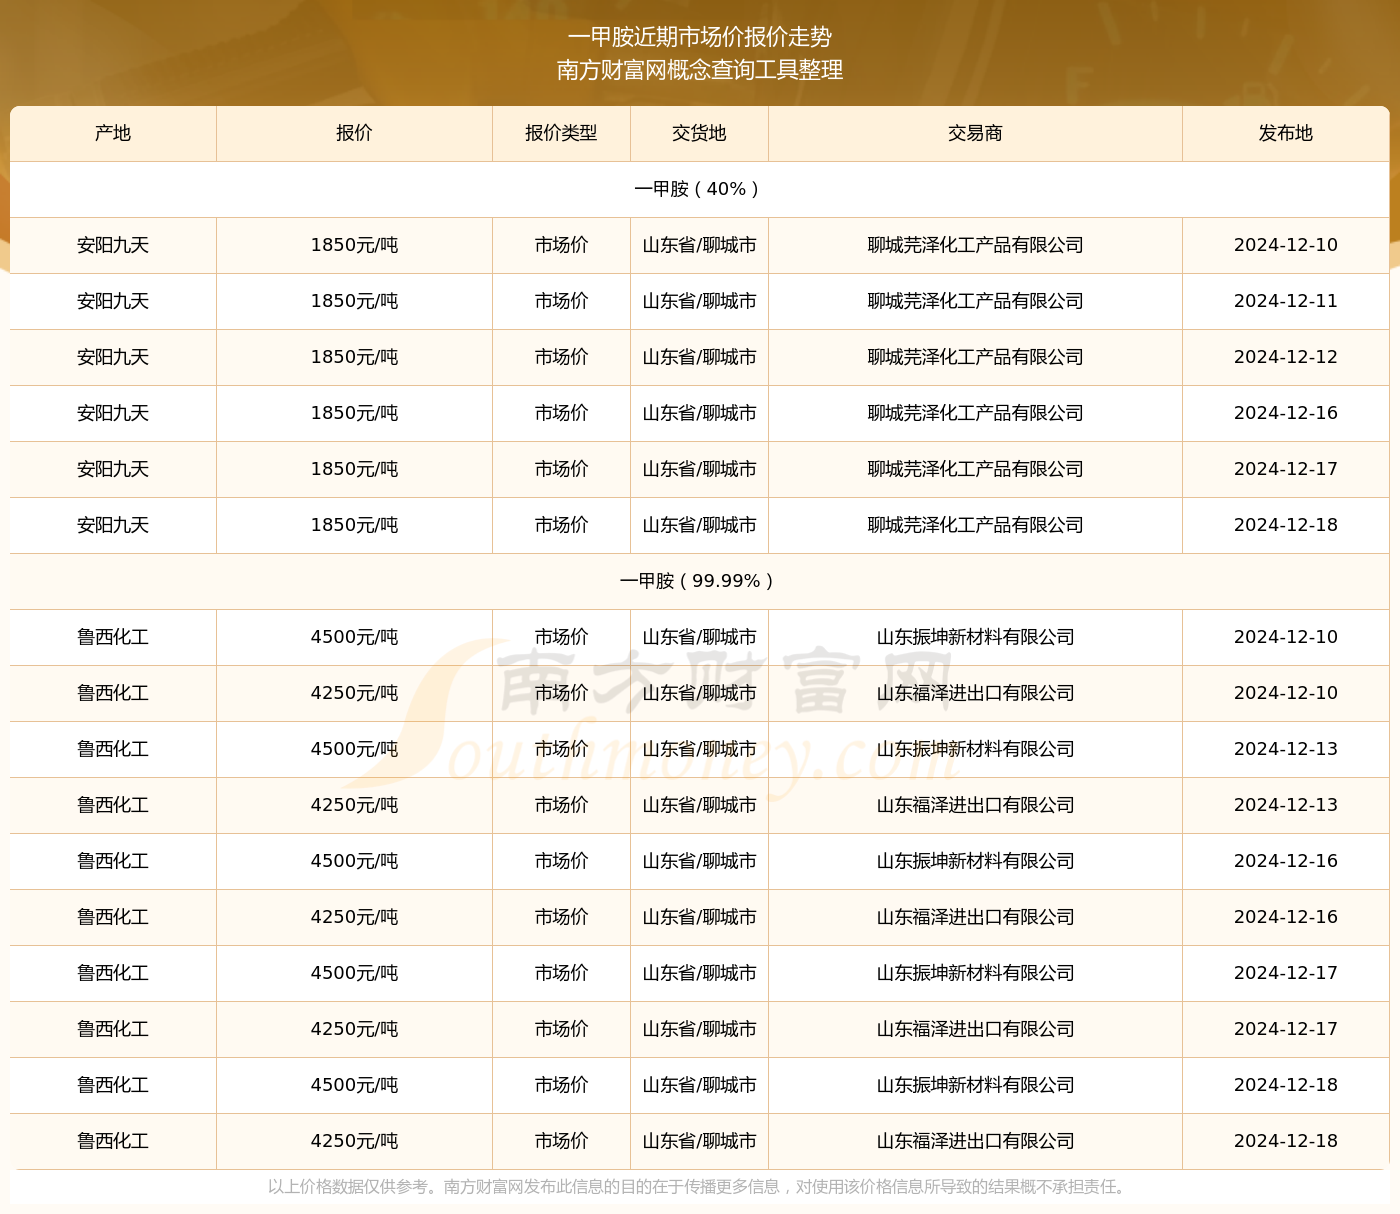Click 4250元/吨 in the 2024-12-13 row
This screenshot has height=1214, width=1400.
point(354,805)
